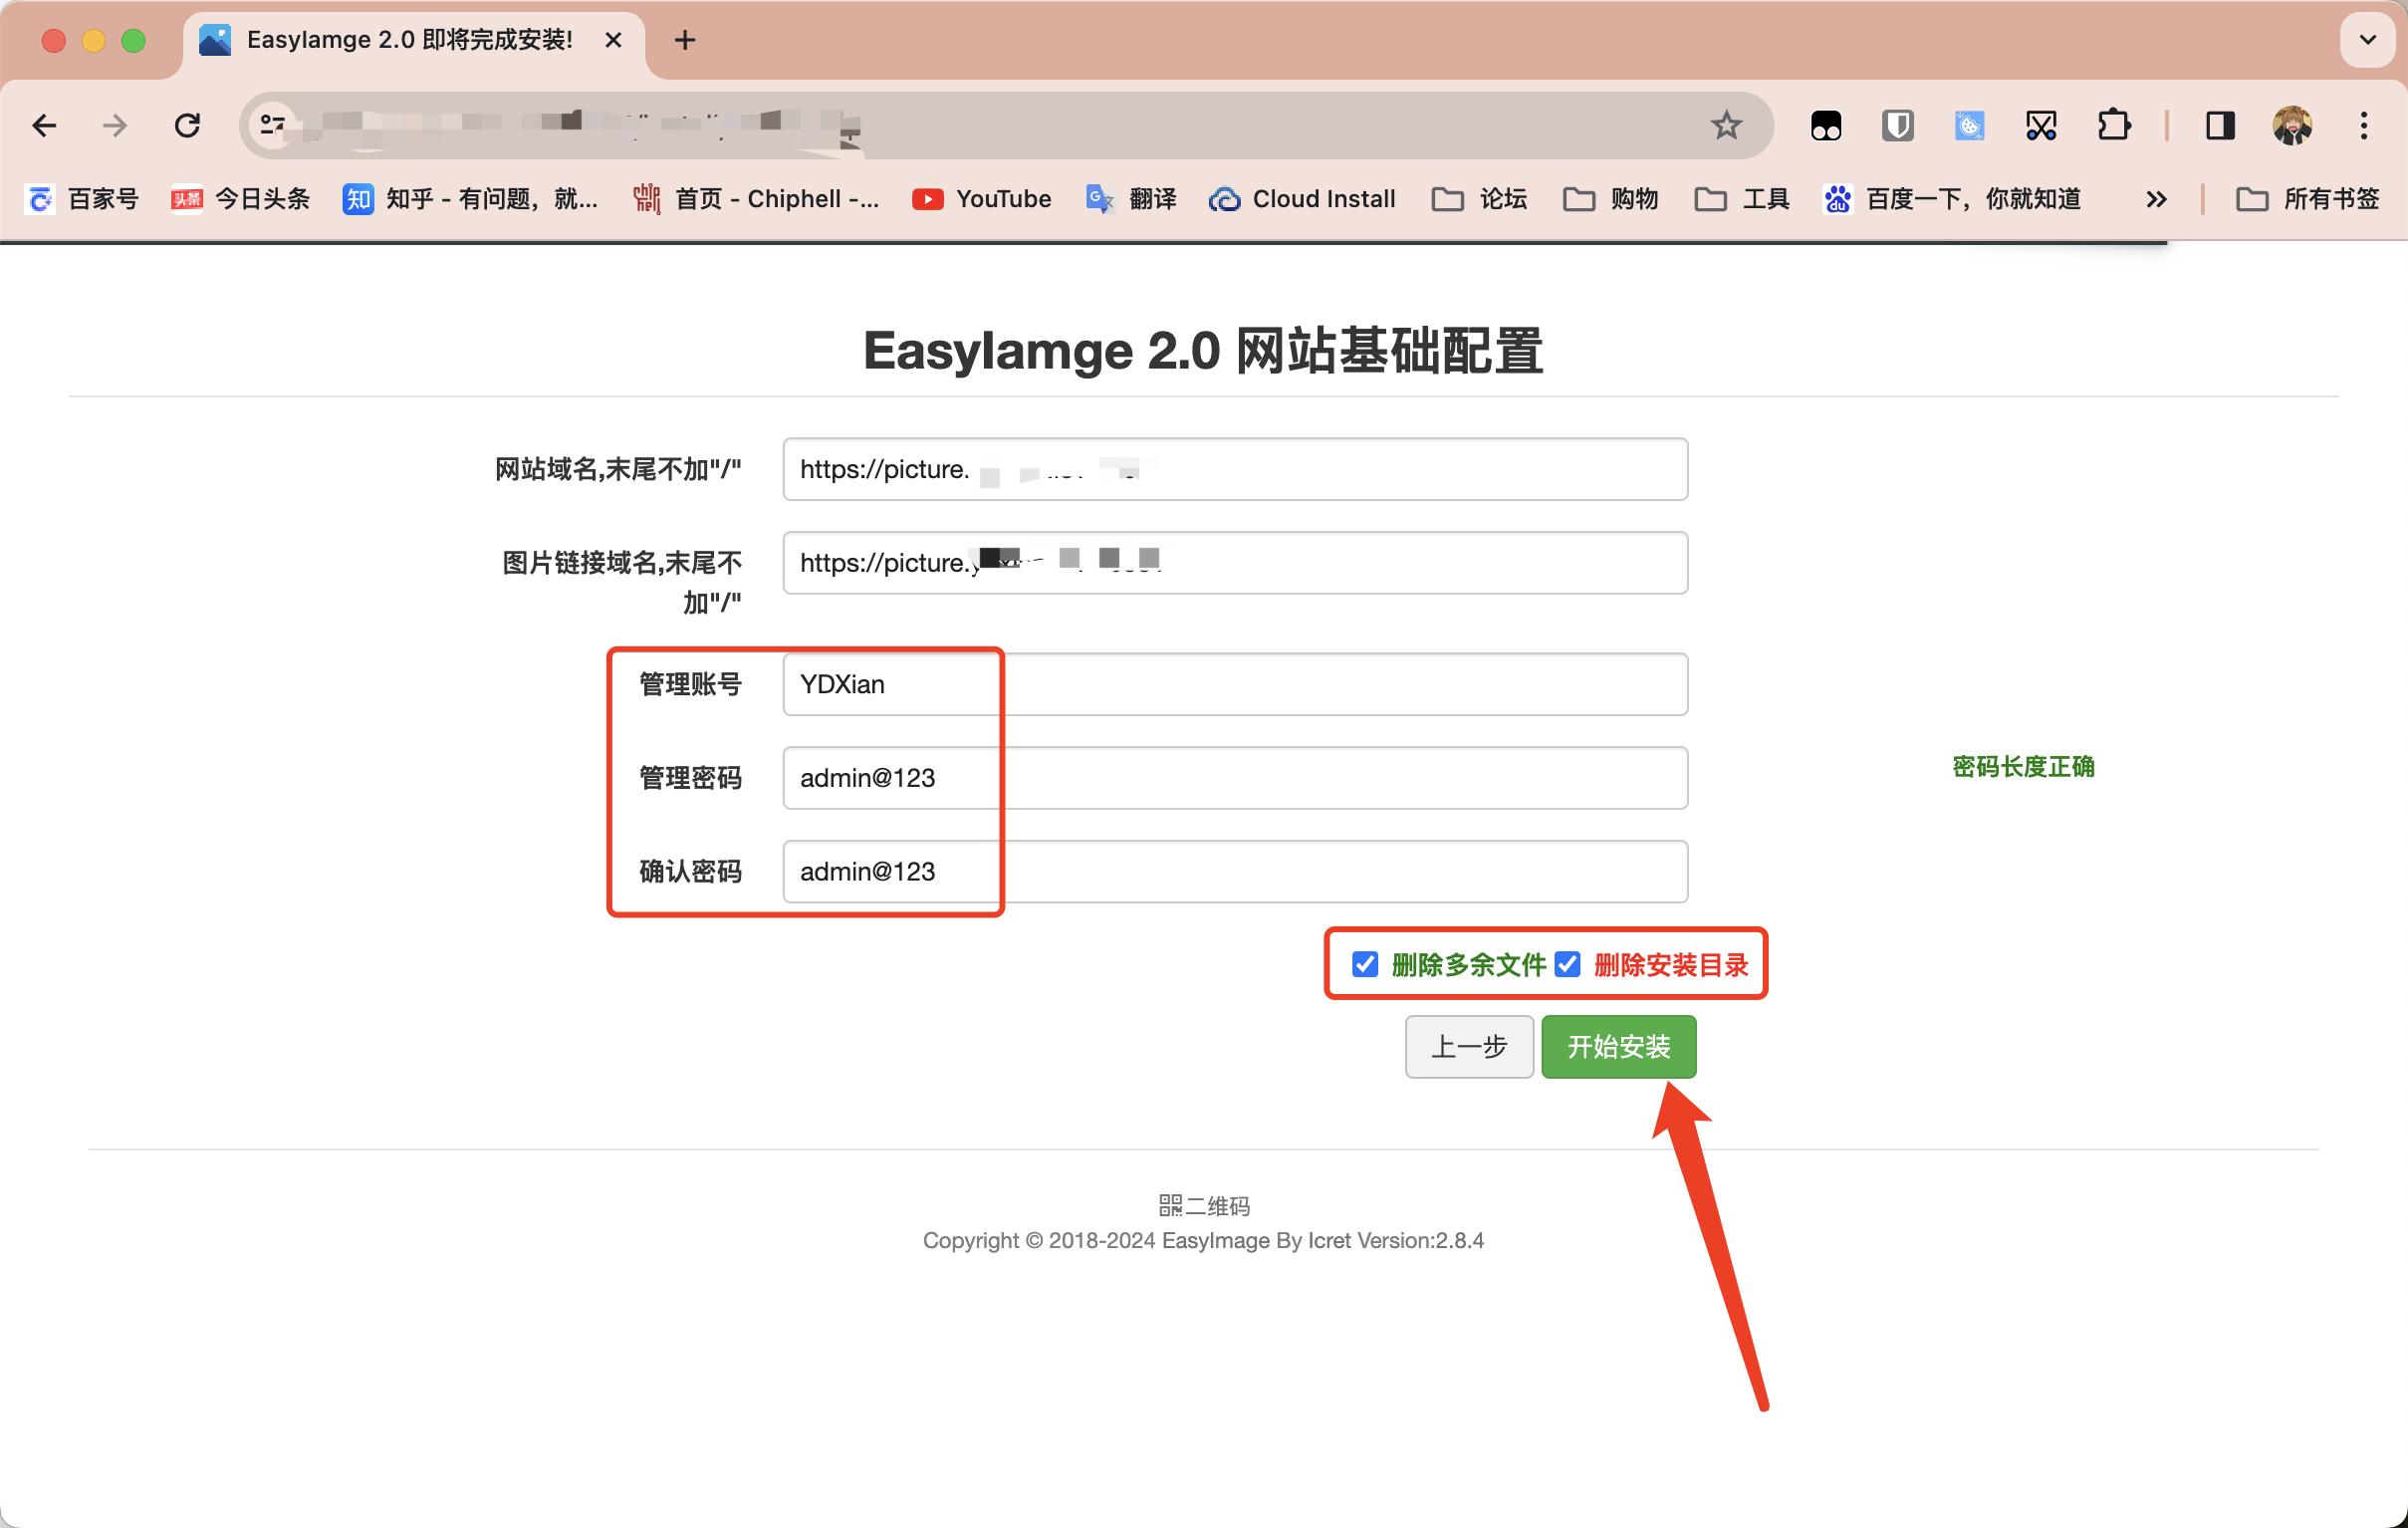The width and height of the screenshot is (2408, 1528).
Task: Reload the page with the refresh icon
Action: pos(188,126)
